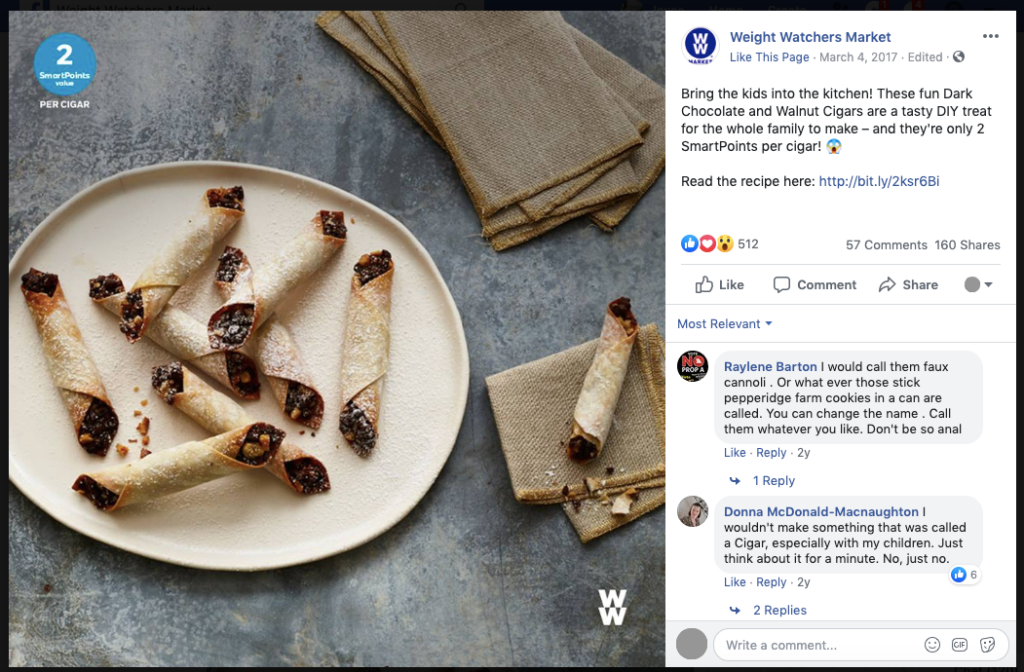The width and height of the screenshot is (1024, 672).
Task: Toggle Like on Raylene Barton's comment
Action: coord(735,453)
